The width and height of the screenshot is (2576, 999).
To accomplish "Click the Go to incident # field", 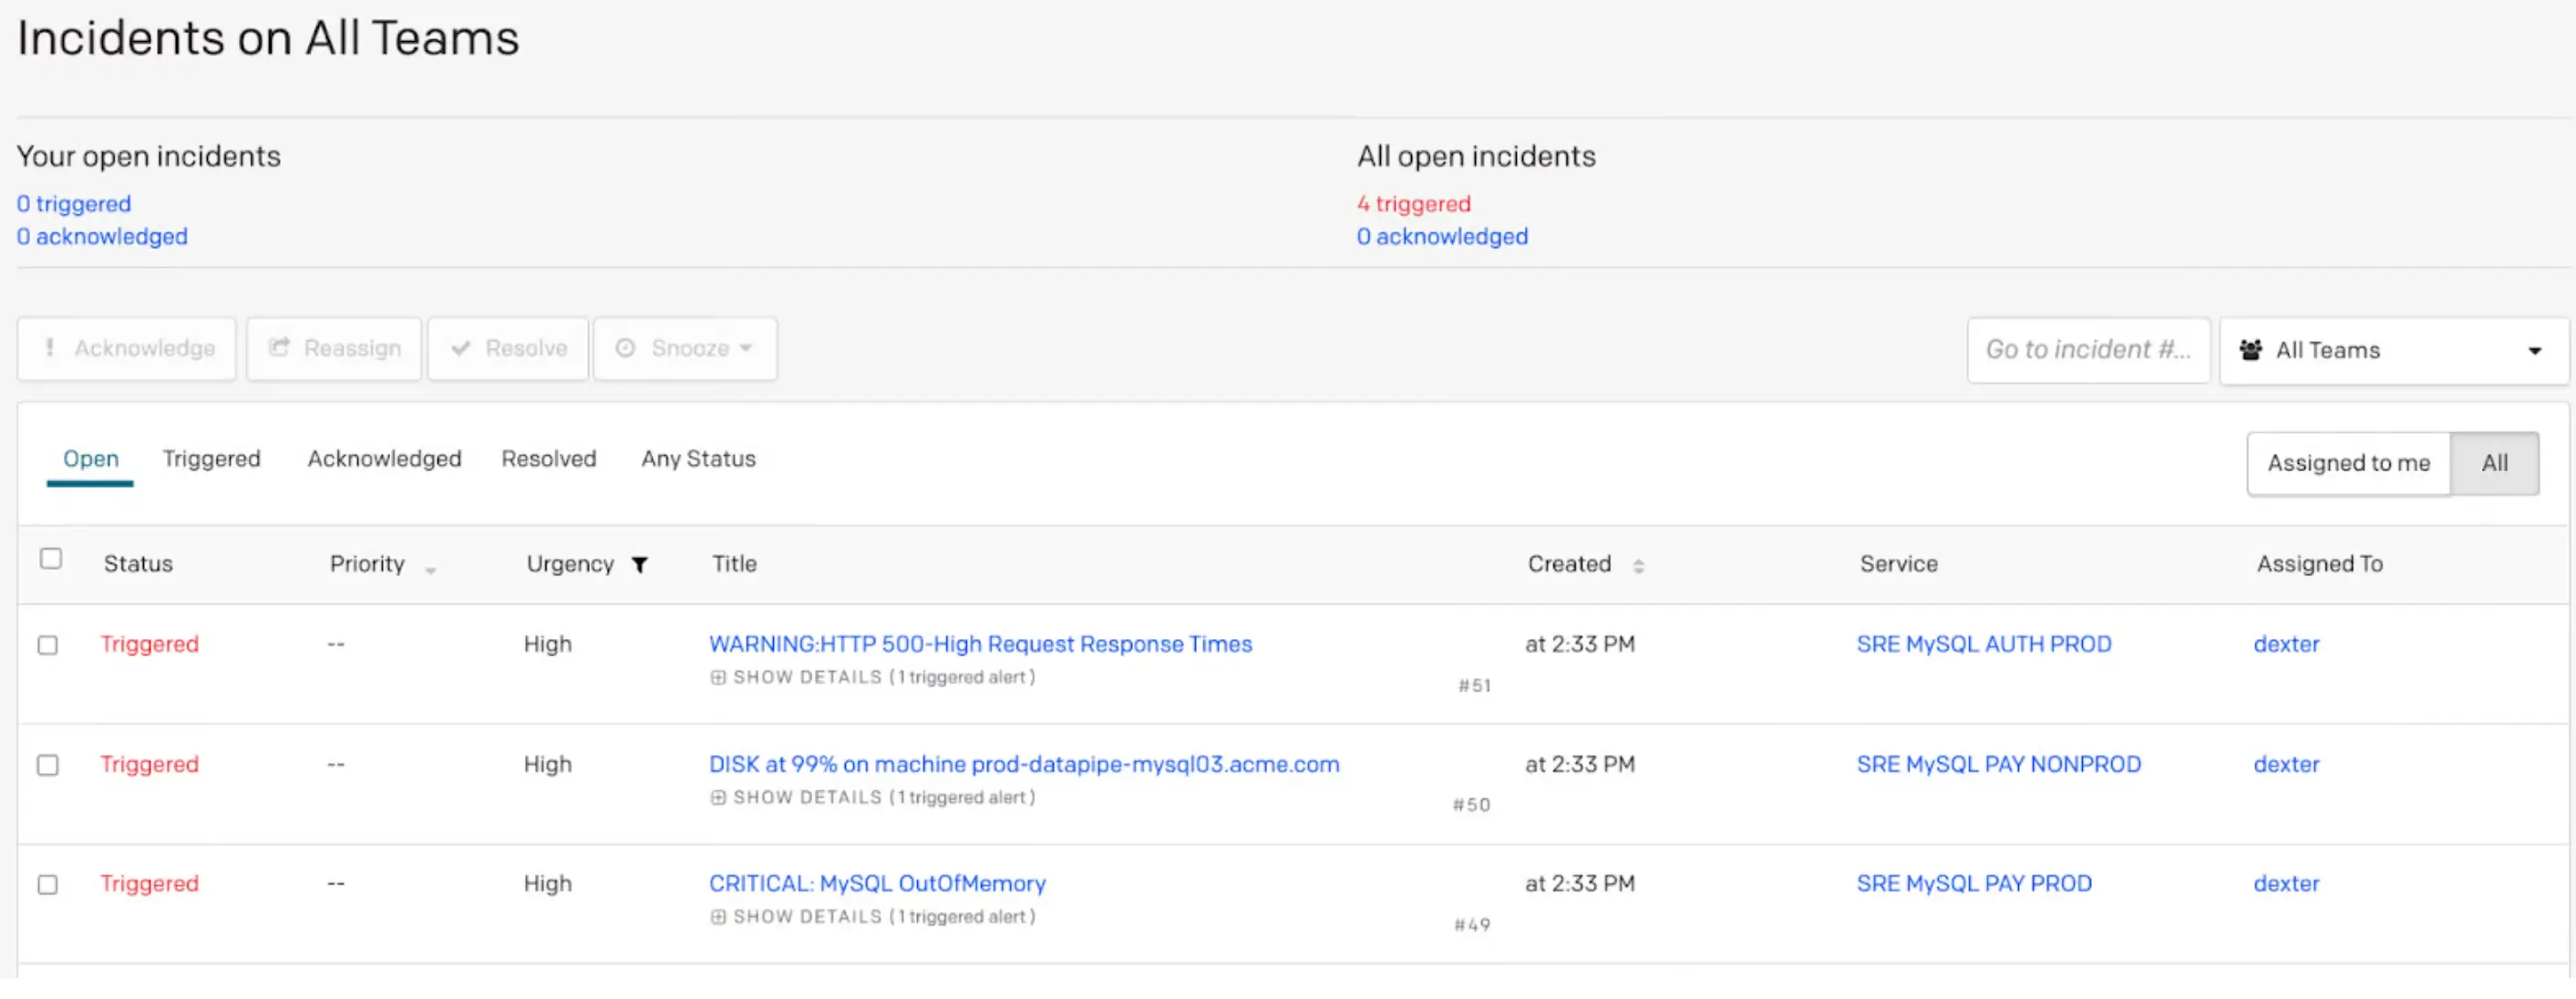I will 2087,350.
